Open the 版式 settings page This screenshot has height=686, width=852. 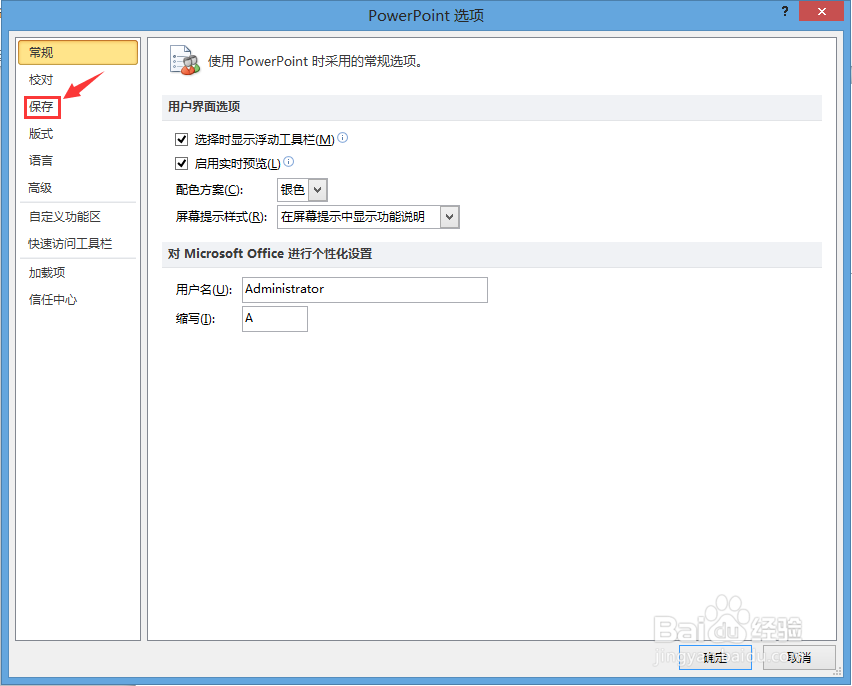click(x=41, y=133)
